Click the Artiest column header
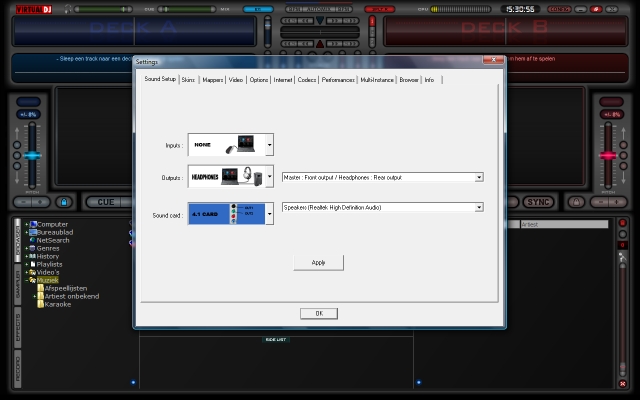This screenshot has width=640, height=400. coord(564,224)
